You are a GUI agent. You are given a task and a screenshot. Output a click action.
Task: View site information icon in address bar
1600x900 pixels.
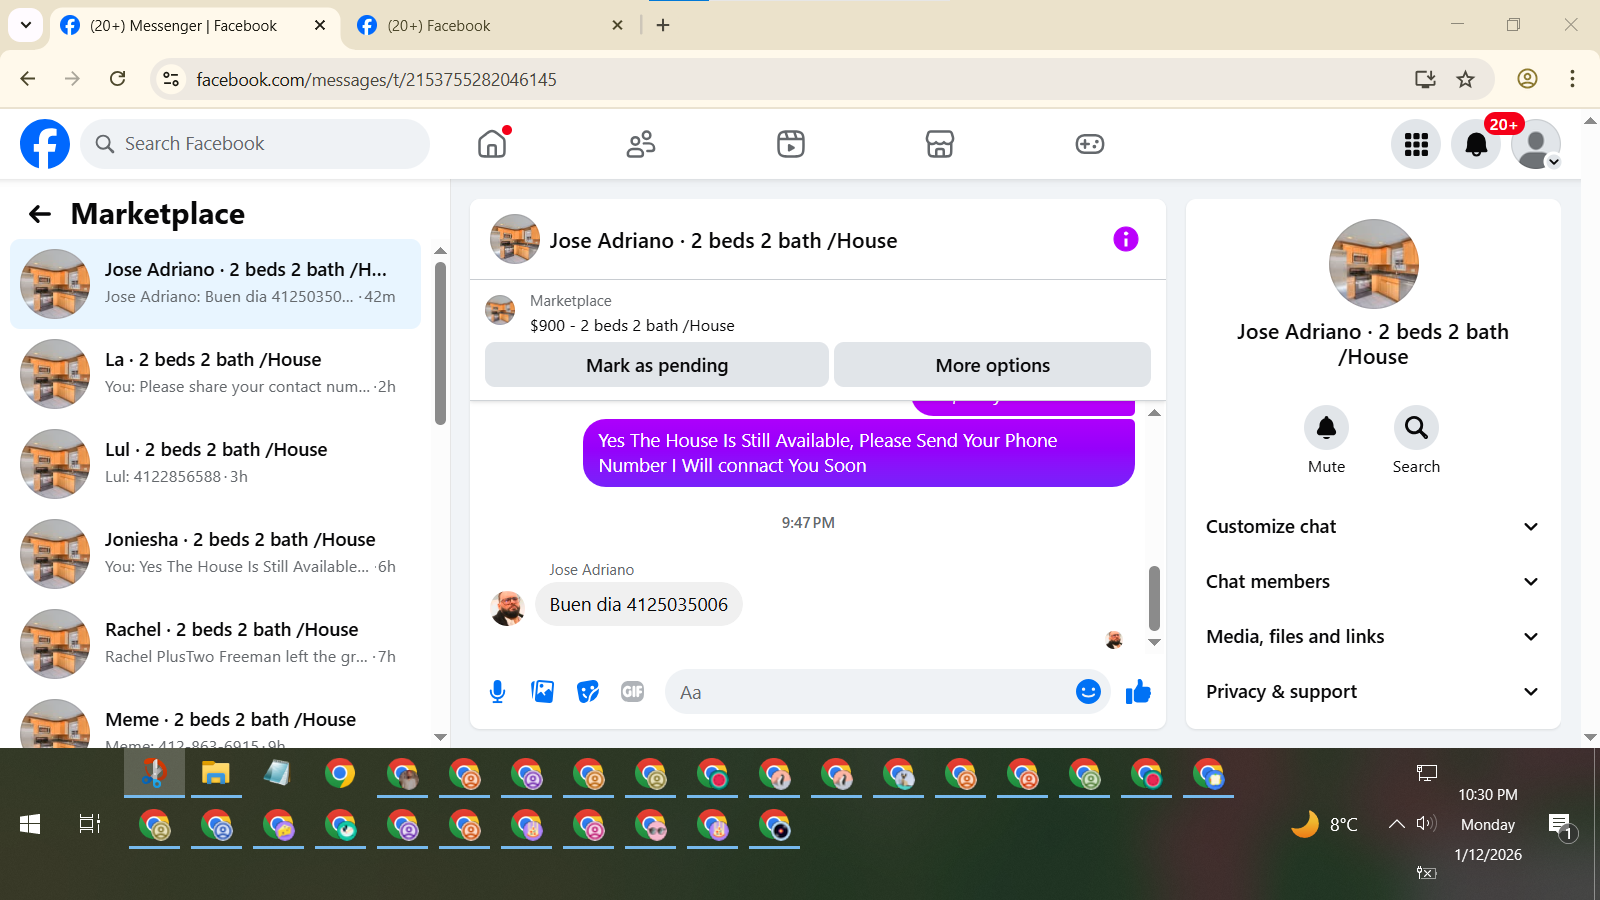[x=171, y=79]
